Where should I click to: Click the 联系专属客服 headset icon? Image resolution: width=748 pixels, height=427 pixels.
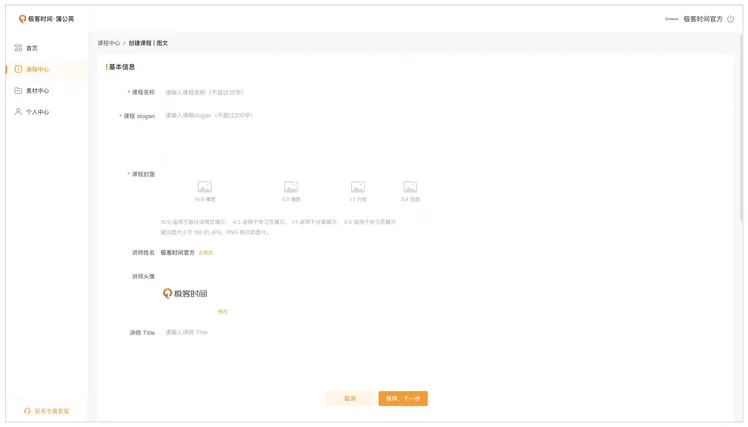tap(27, 411)
